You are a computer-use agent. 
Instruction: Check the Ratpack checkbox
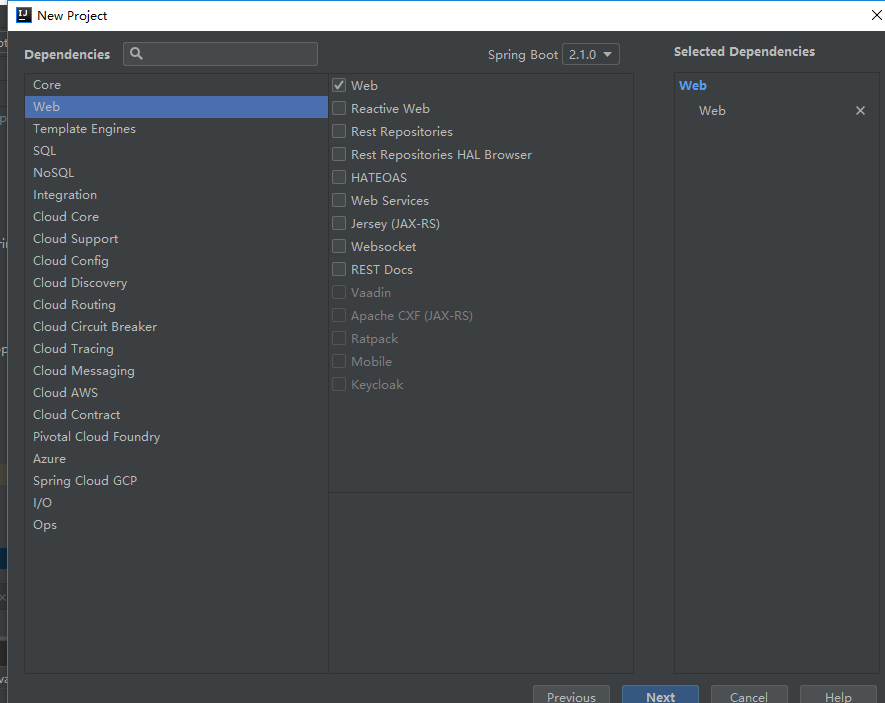click(x=339, y=339)
